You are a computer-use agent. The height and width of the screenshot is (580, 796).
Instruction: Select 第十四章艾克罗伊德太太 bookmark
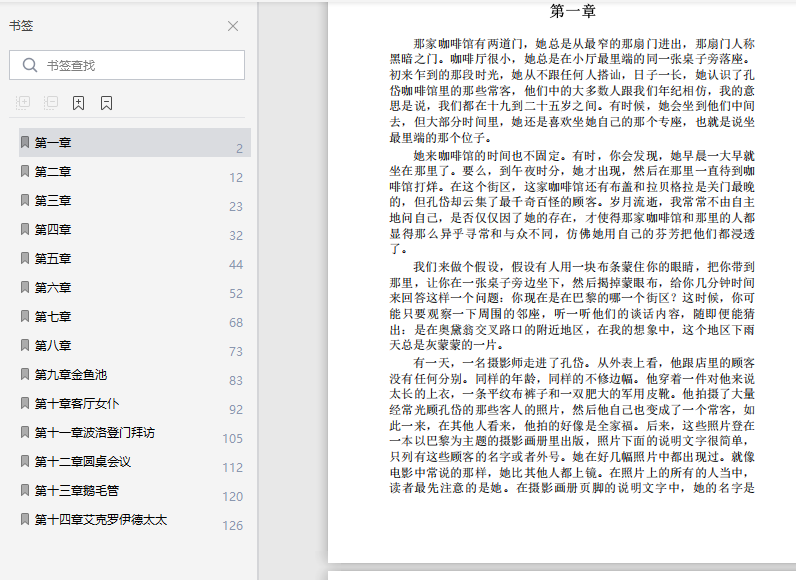pos(135,519)
